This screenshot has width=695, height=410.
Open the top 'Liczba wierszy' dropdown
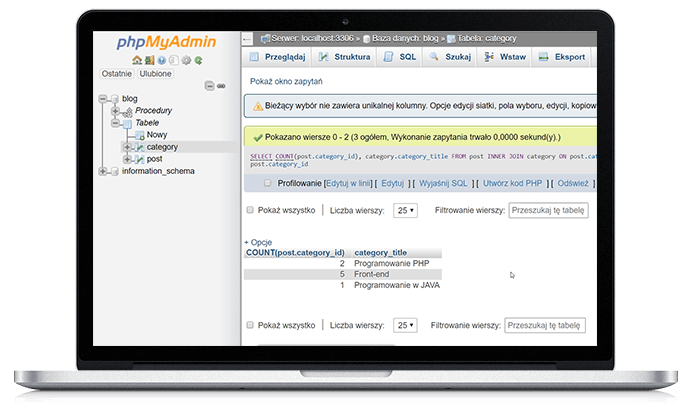pos(405,211)
